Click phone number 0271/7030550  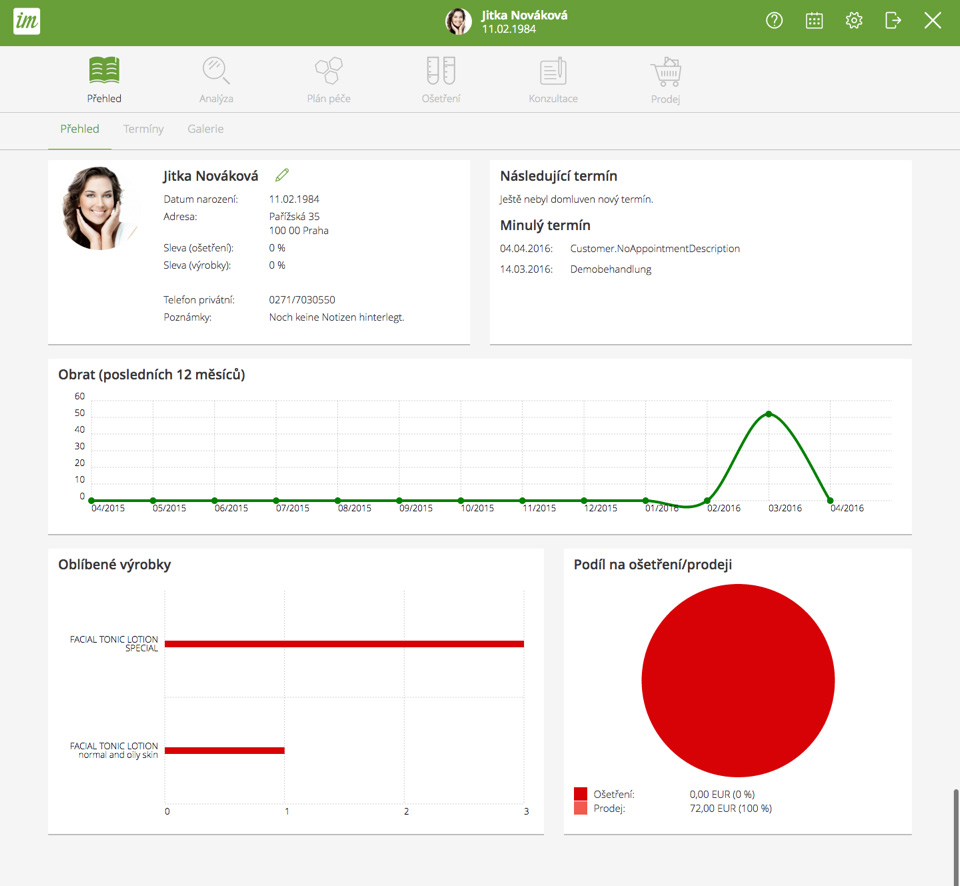[x=302, y=300]
